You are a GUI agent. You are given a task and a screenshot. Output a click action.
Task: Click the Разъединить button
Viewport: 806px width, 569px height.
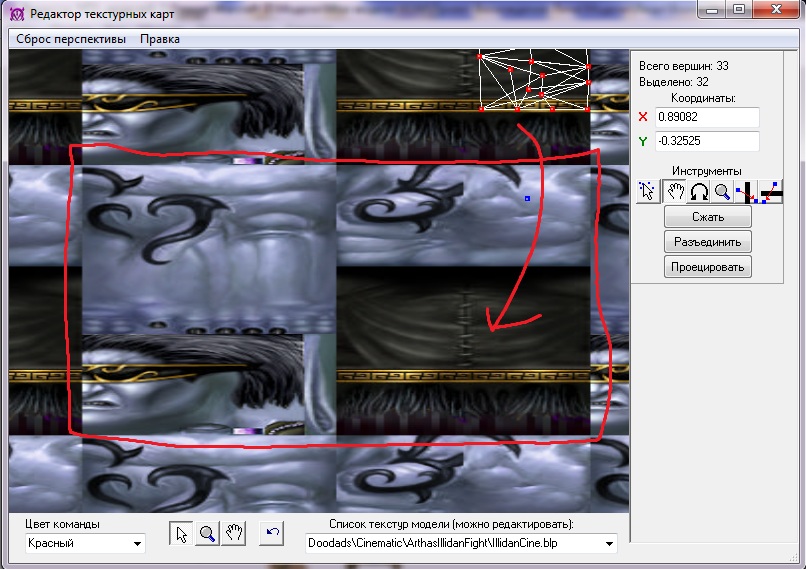tap(708, 242)
